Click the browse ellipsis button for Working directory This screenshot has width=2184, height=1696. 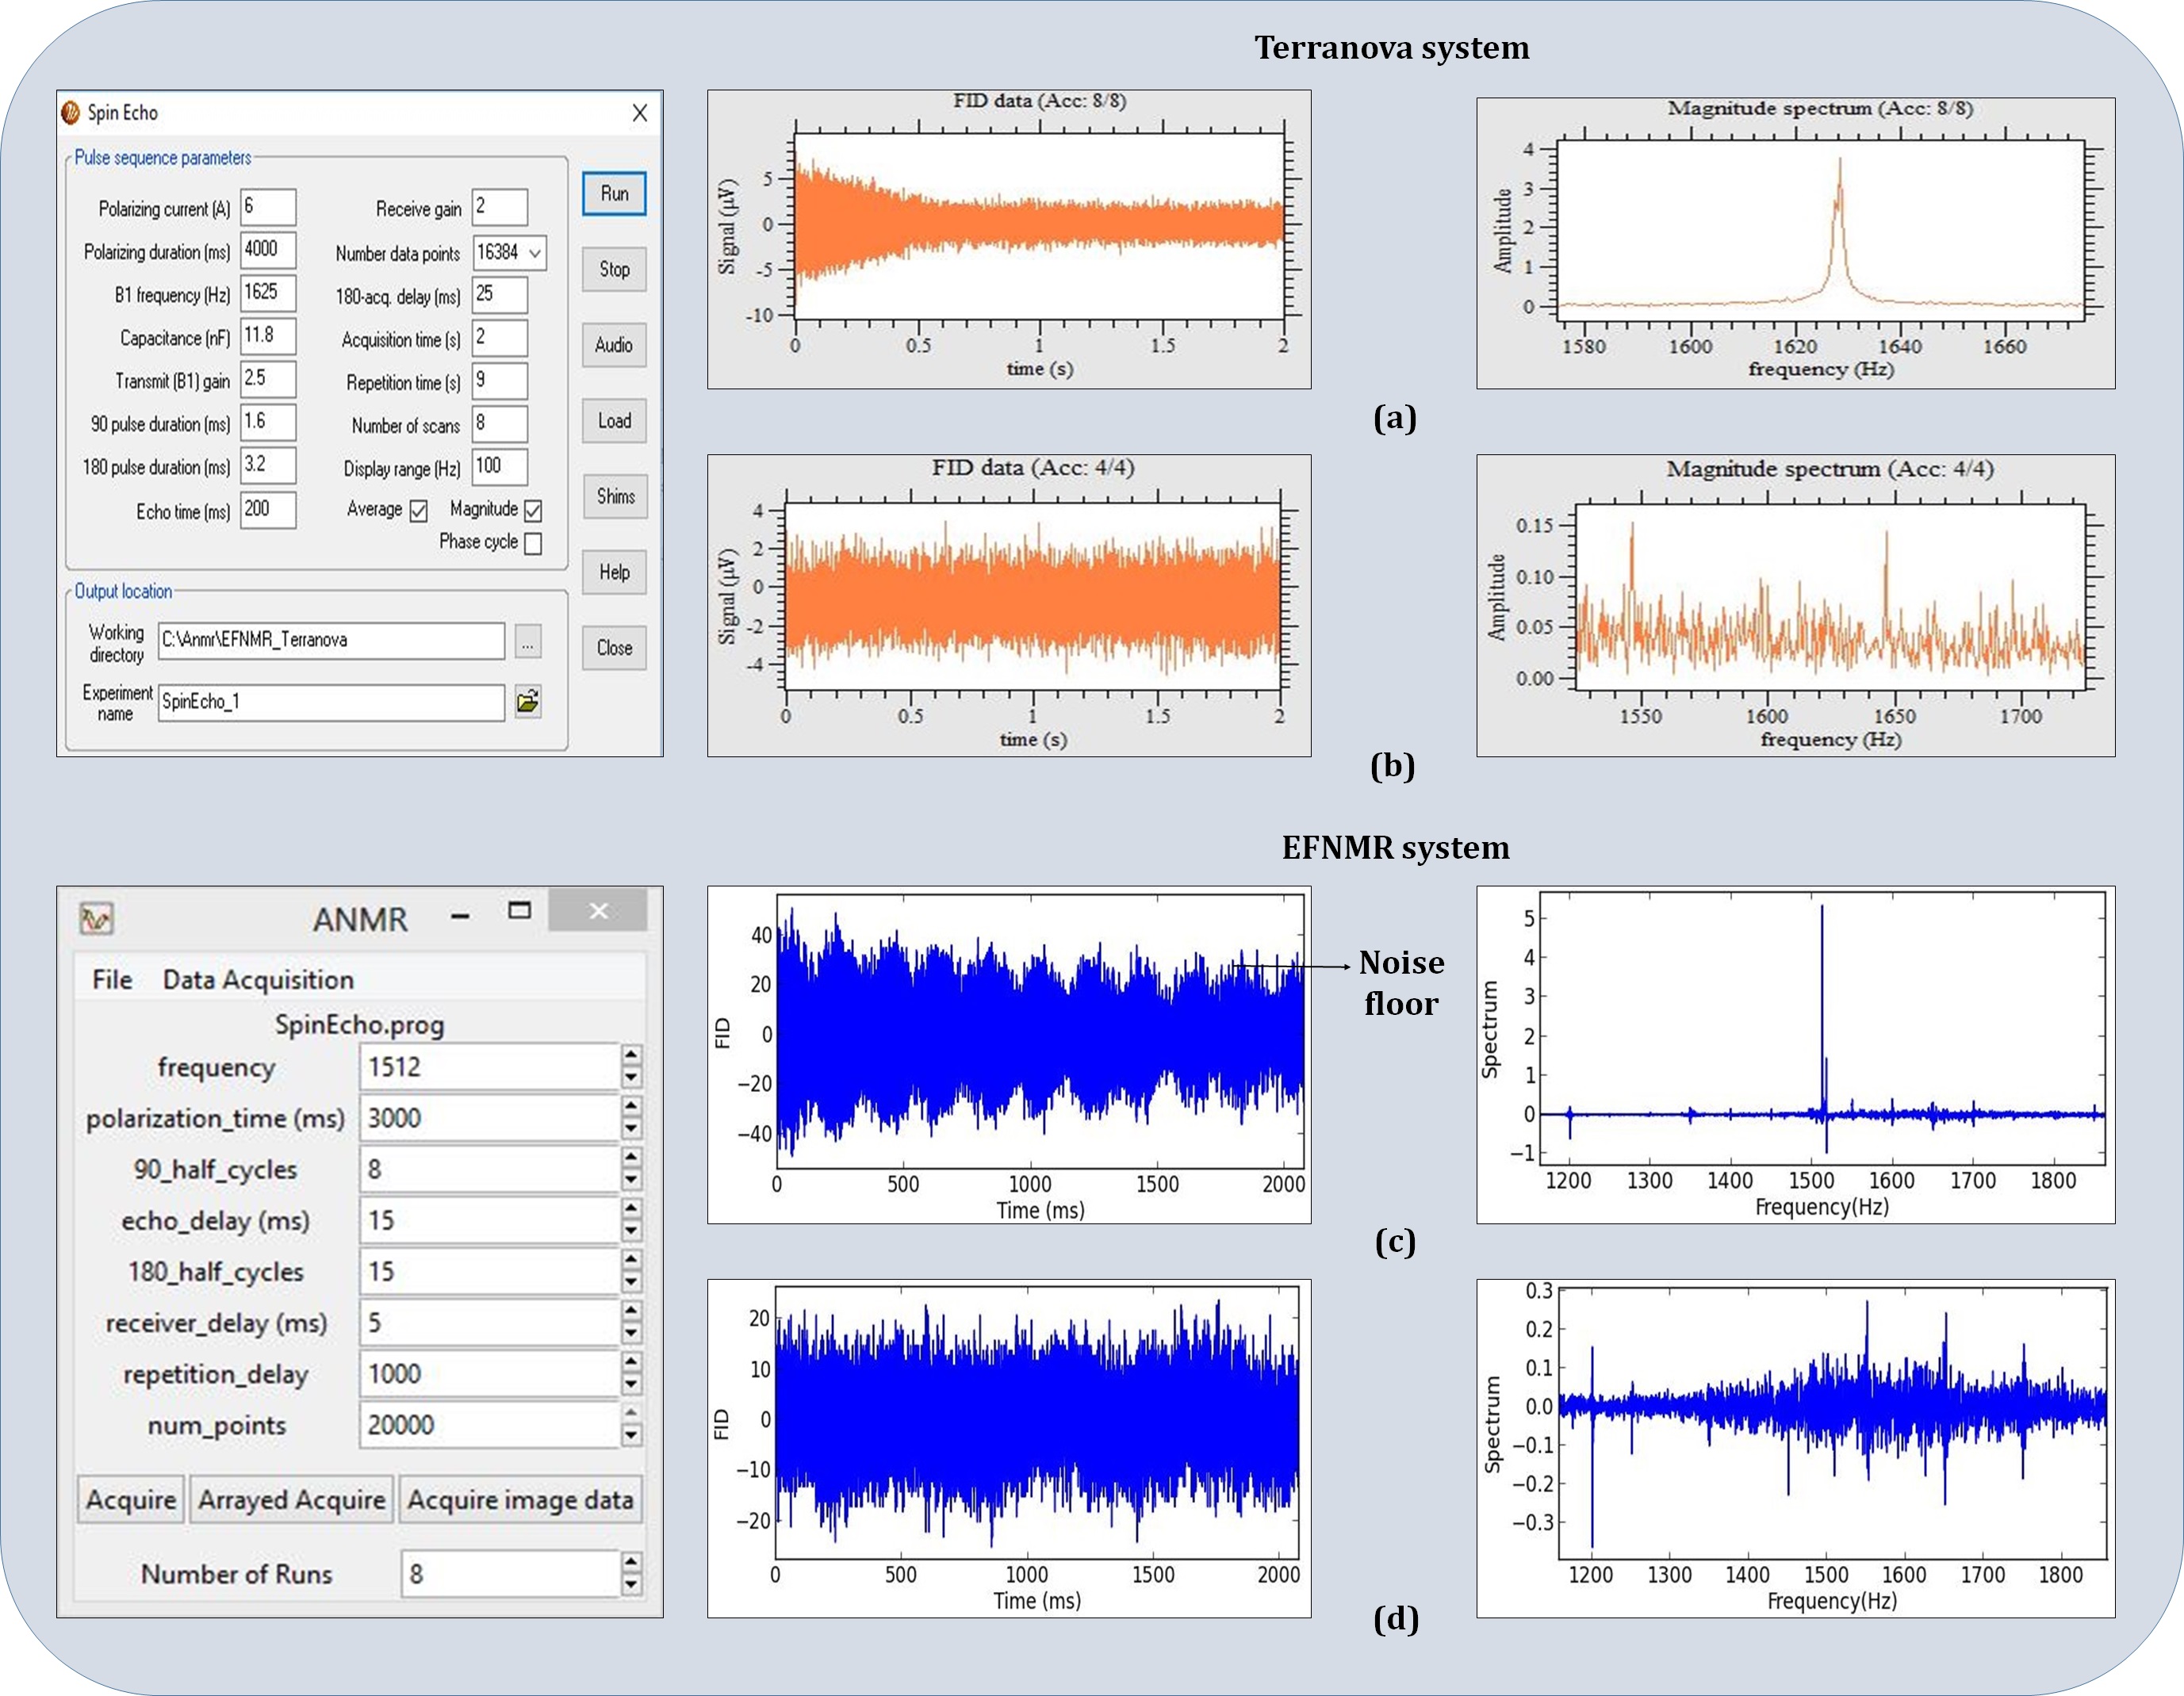click(528, 642)
